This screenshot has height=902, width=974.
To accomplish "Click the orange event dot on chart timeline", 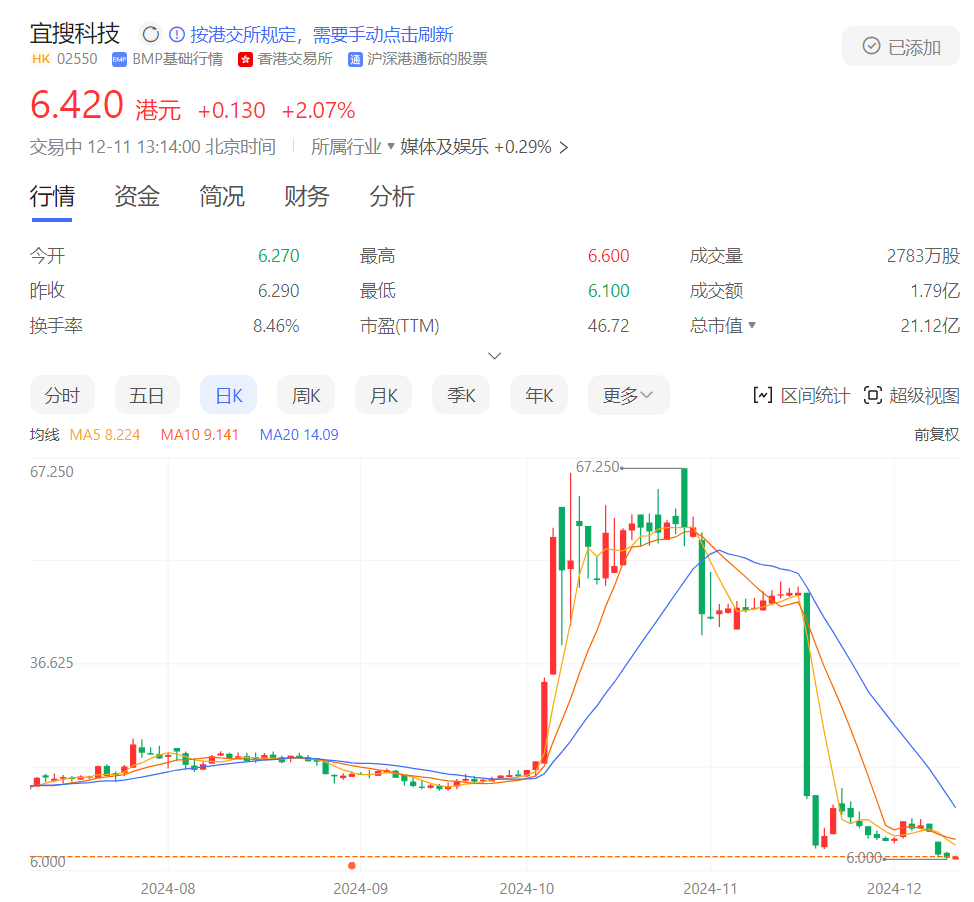I will pyautogui.click(x=352, y=866).
